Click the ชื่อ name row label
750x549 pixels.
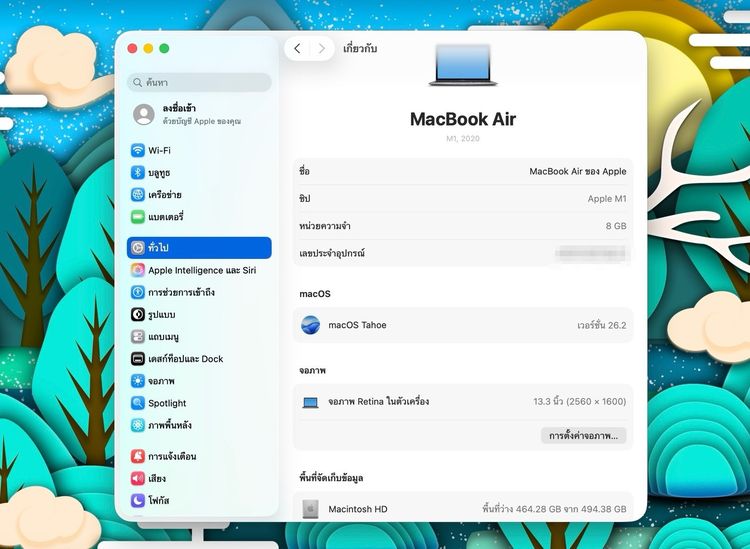[x=304, y=171]
